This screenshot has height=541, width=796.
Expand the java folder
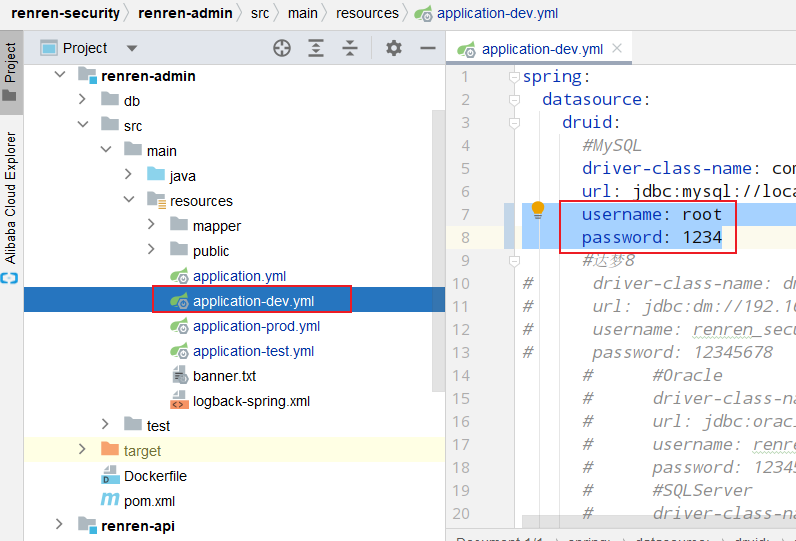pyautogui.click(x=128, y=174)
